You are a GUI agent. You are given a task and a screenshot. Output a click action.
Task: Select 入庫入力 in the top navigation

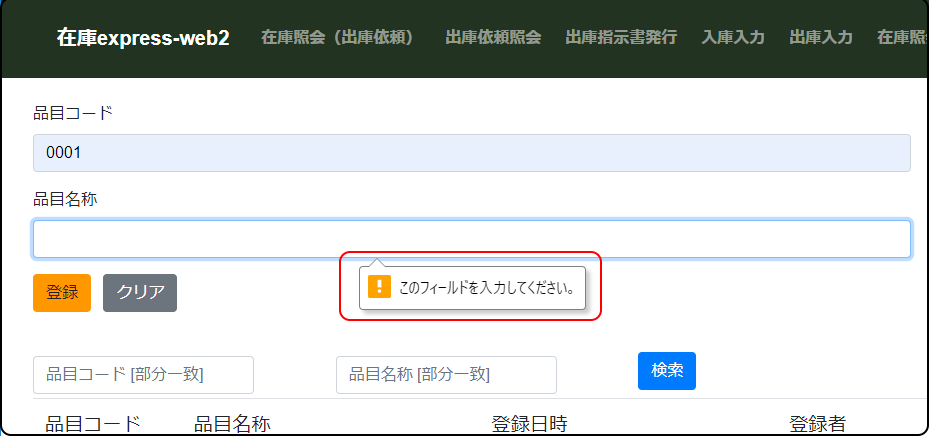coord(733,38)
